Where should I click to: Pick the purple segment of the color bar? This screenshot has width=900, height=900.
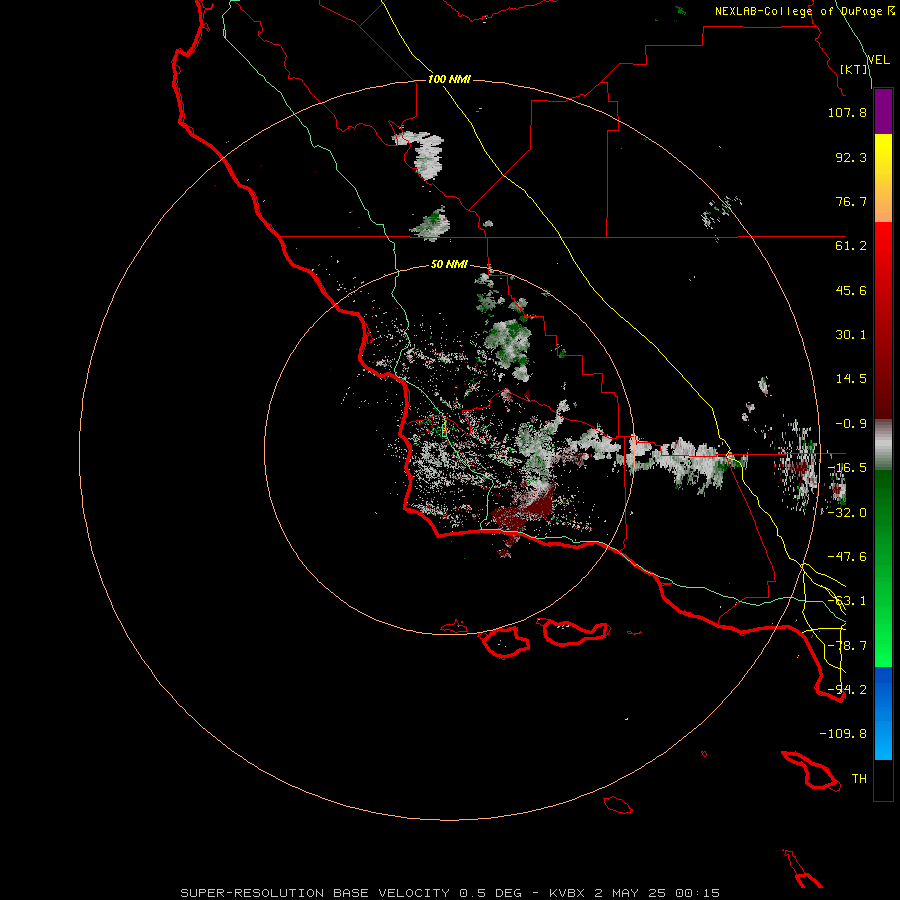pos(883,112)
